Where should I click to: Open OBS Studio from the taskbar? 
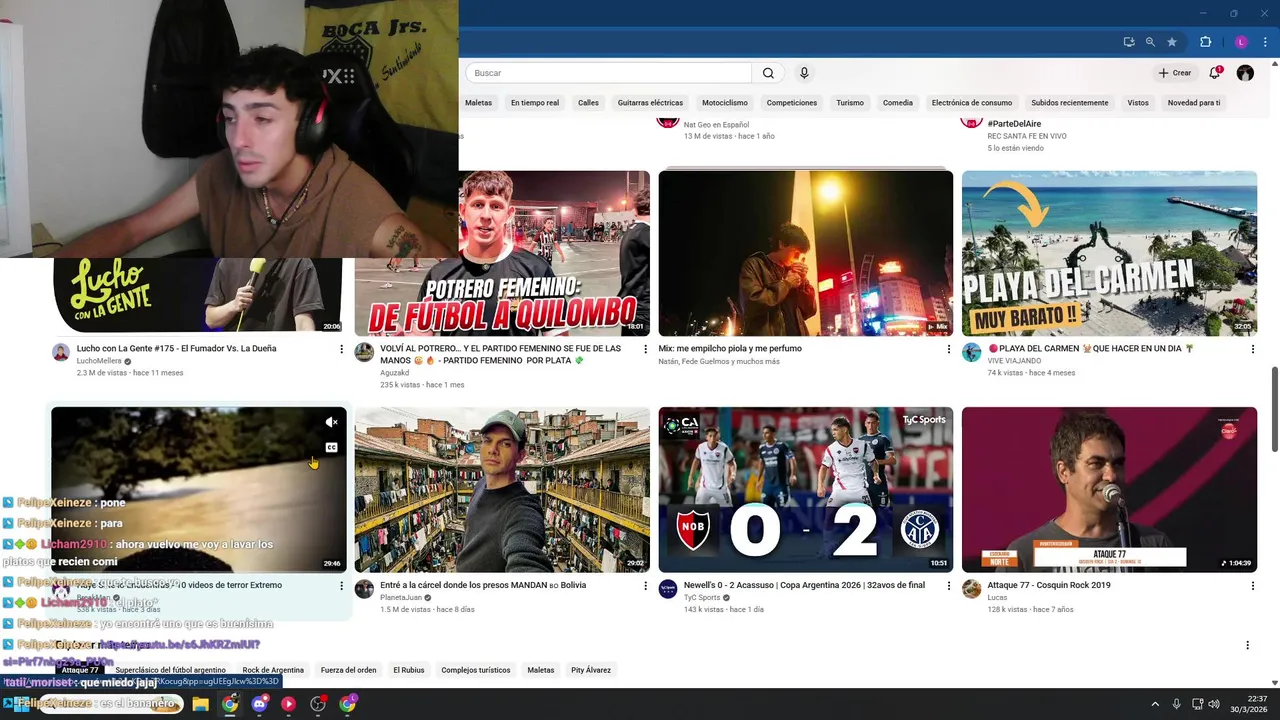pos(318,704)
